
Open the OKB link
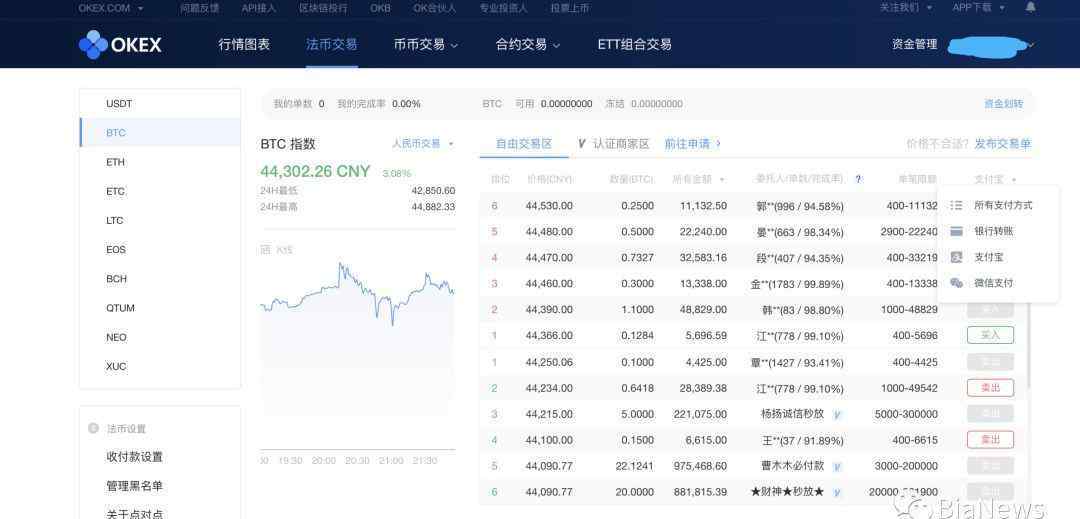[x=380, y=8]
